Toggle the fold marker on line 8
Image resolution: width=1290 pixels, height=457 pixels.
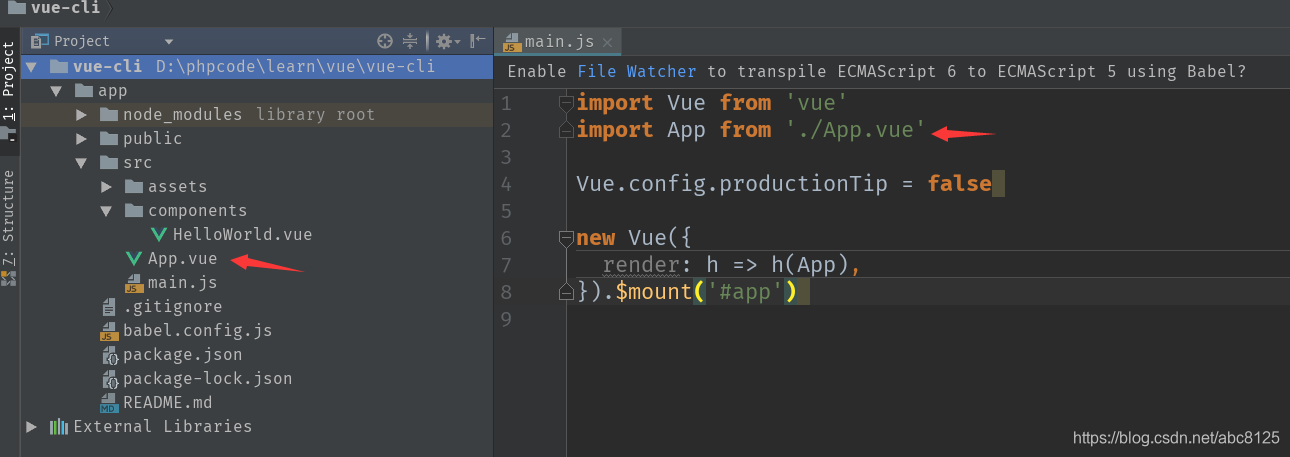tap(566, 292)
